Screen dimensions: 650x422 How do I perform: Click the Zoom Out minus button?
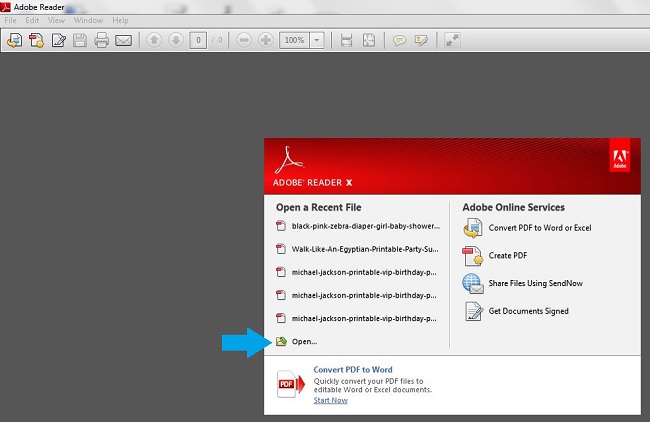[244, 40]
